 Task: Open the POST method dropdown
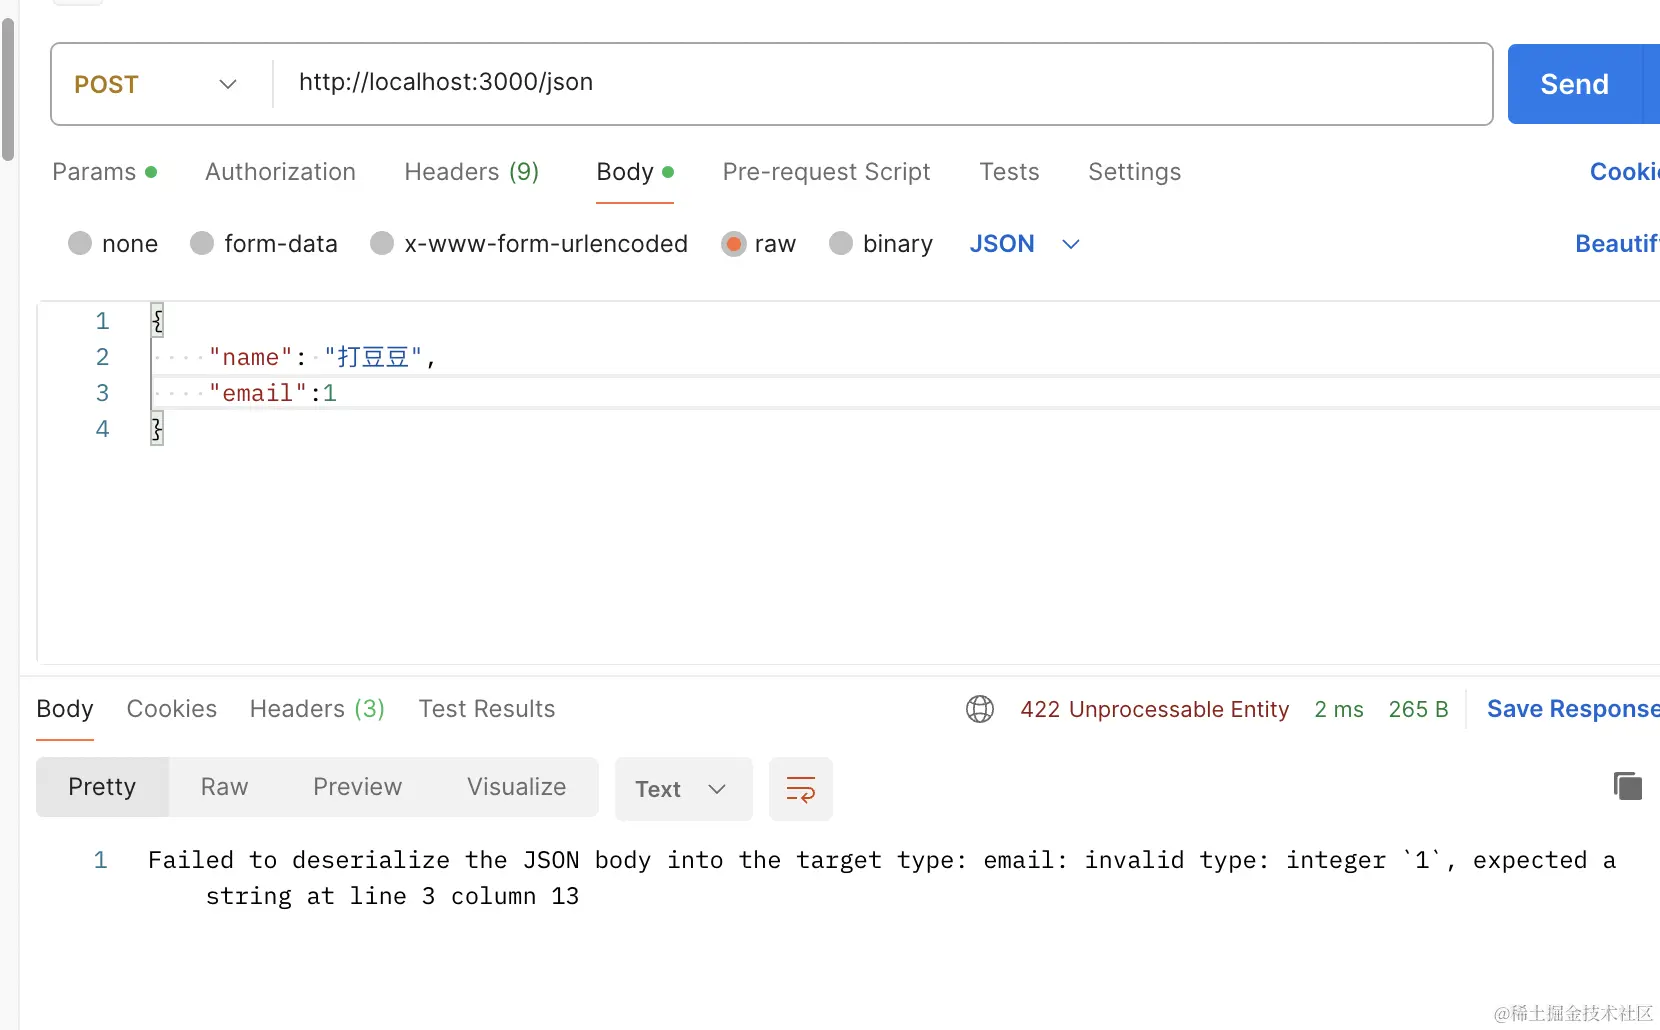pyautogui.click(x=228, y=84)
